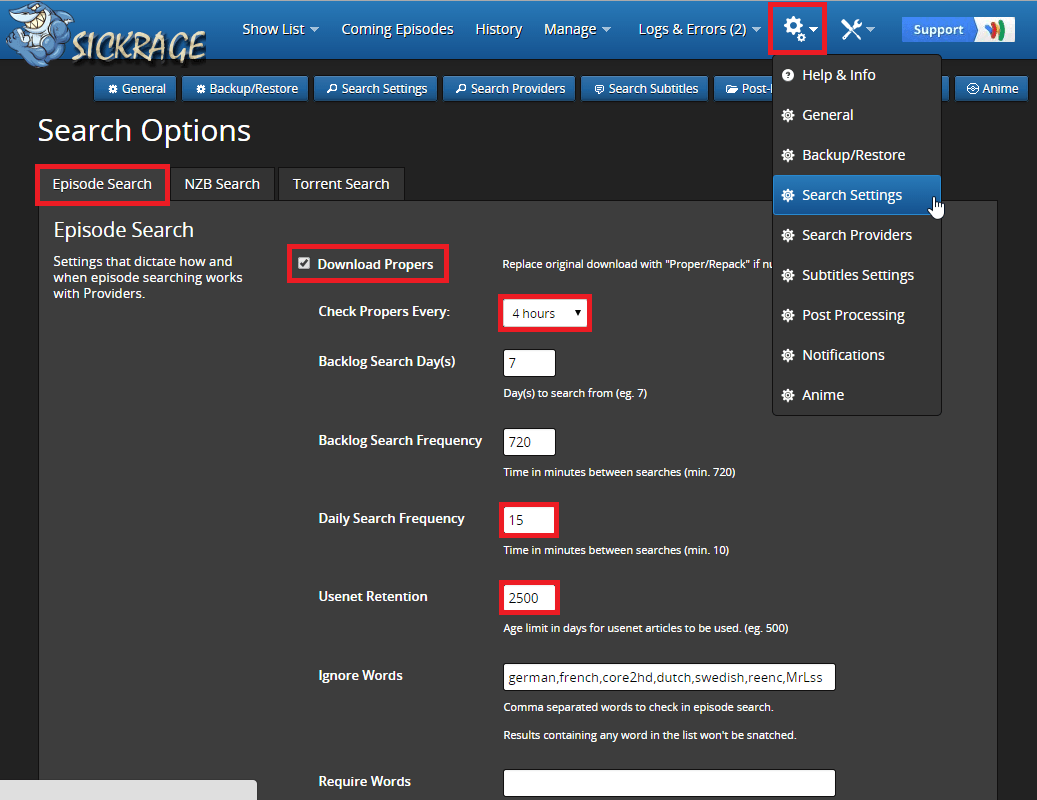Viewport: 1037px width, 800px height.
Task: Uncheck the Download Propers checkbox
Action: click(x=304, y=264)
